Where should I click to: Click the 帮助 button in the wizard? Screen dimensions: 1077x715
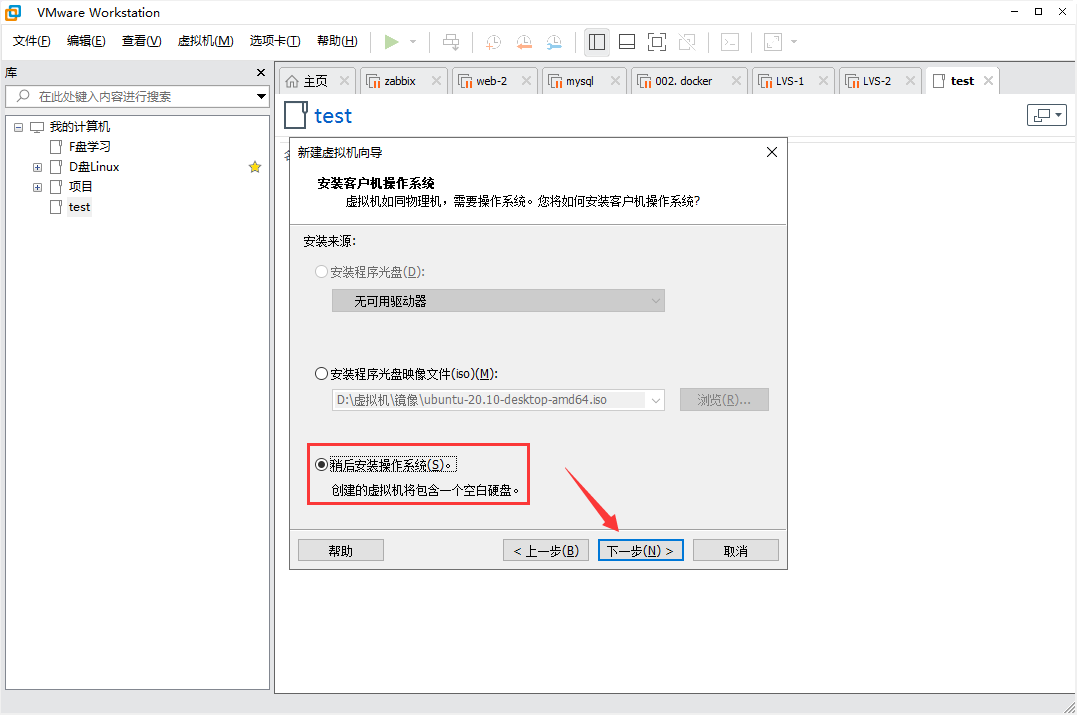click(x=341, y=551)
